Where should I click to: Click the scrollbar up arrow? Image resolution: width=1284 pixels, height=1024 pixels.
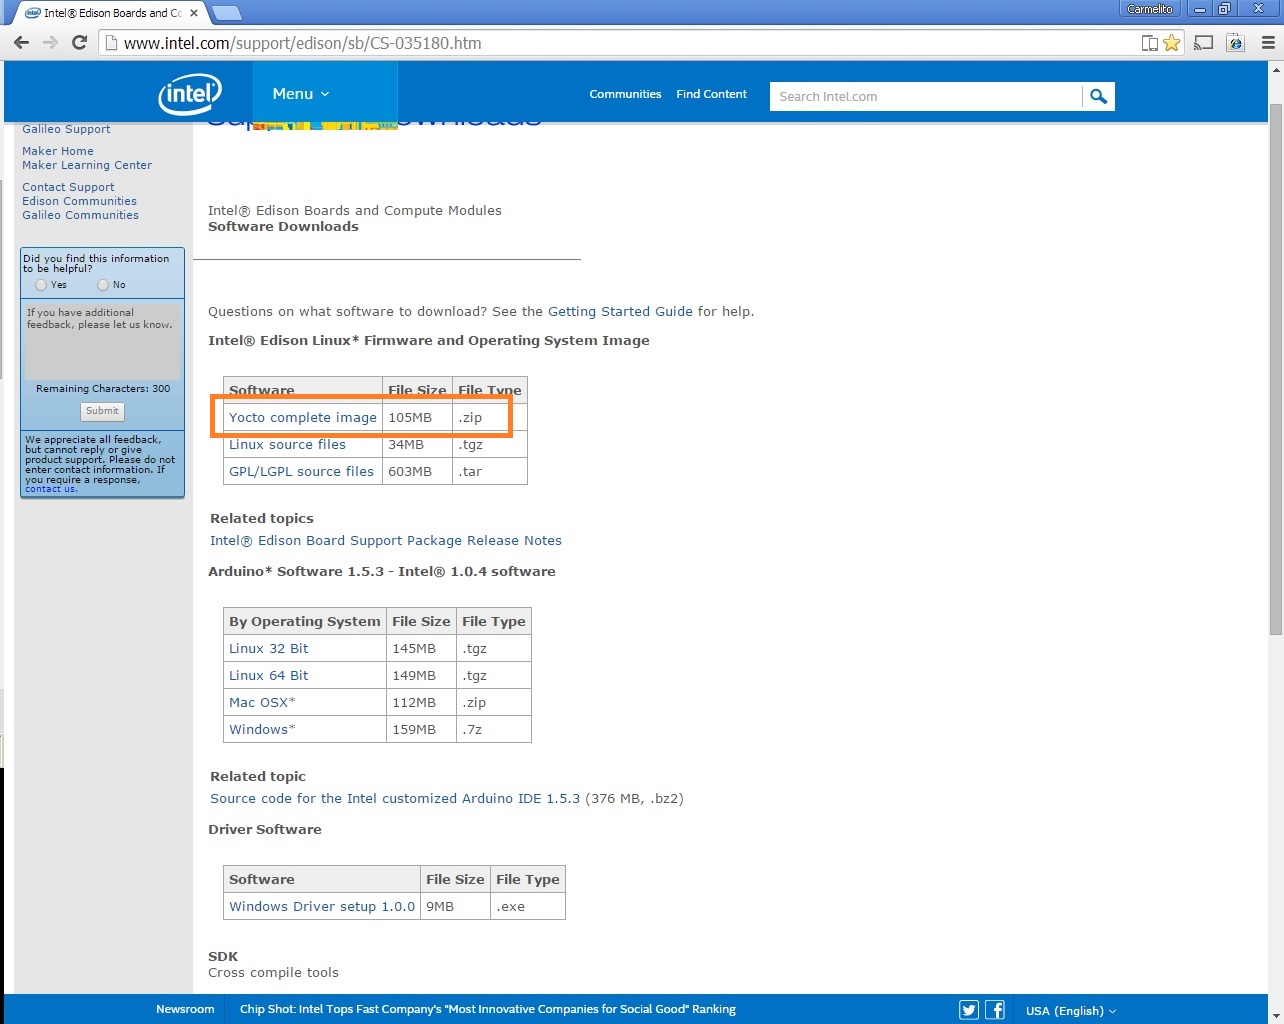point(1275,70)
